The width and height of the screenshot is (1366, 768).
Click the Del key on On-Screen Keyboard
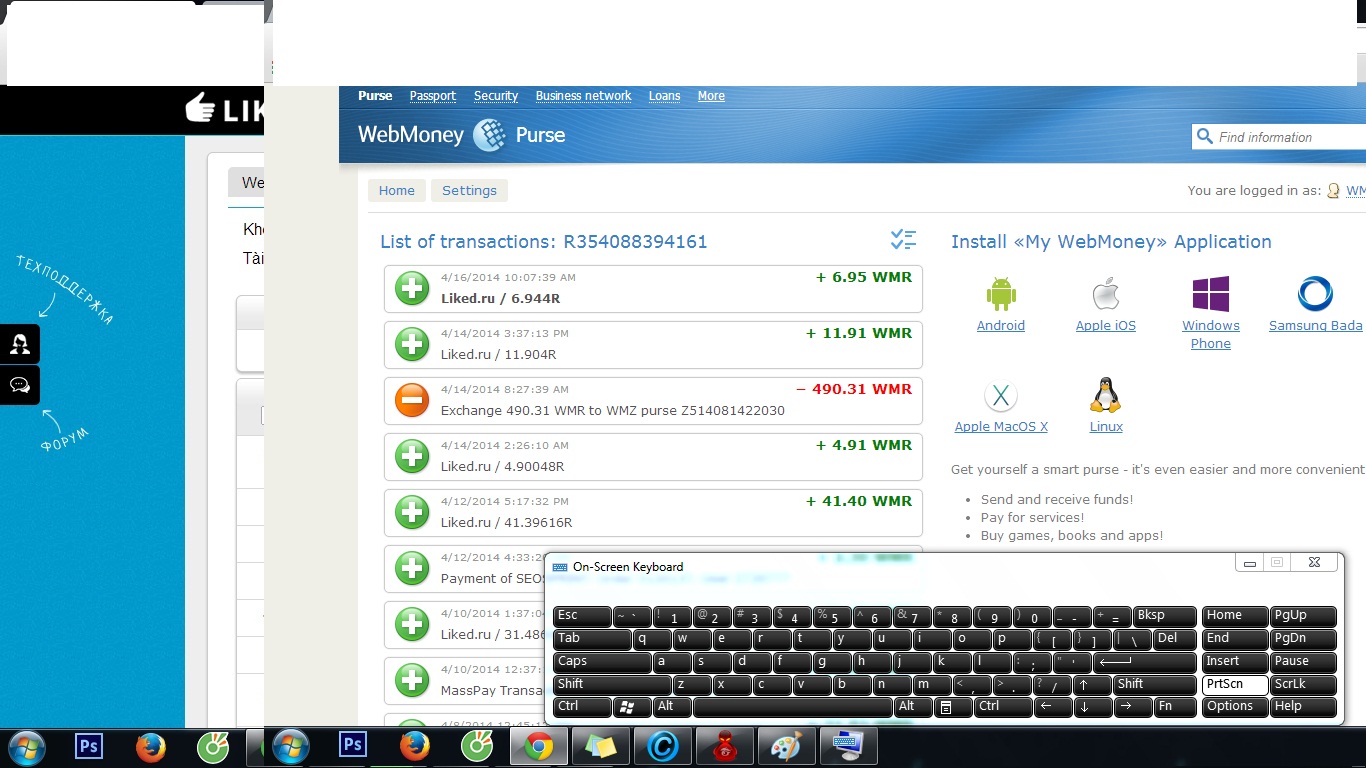point(1175,639)
